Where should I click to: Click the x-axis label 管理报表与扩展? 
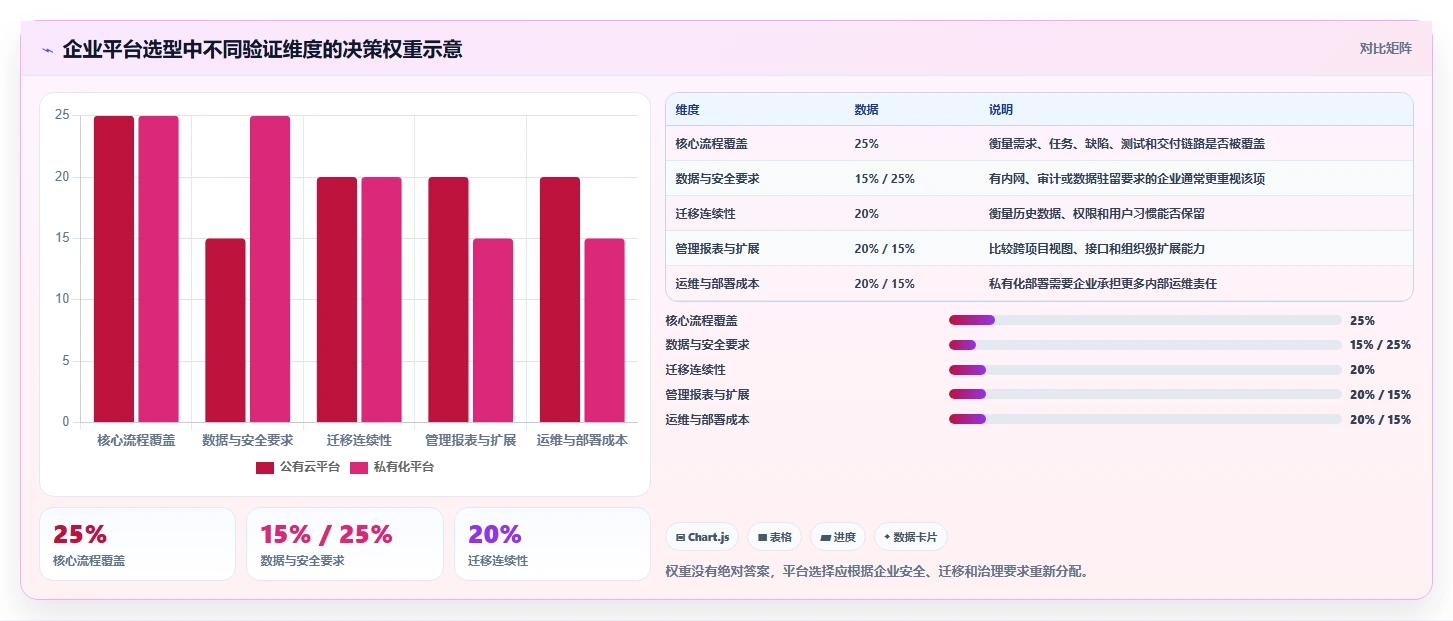pos(470,440)
